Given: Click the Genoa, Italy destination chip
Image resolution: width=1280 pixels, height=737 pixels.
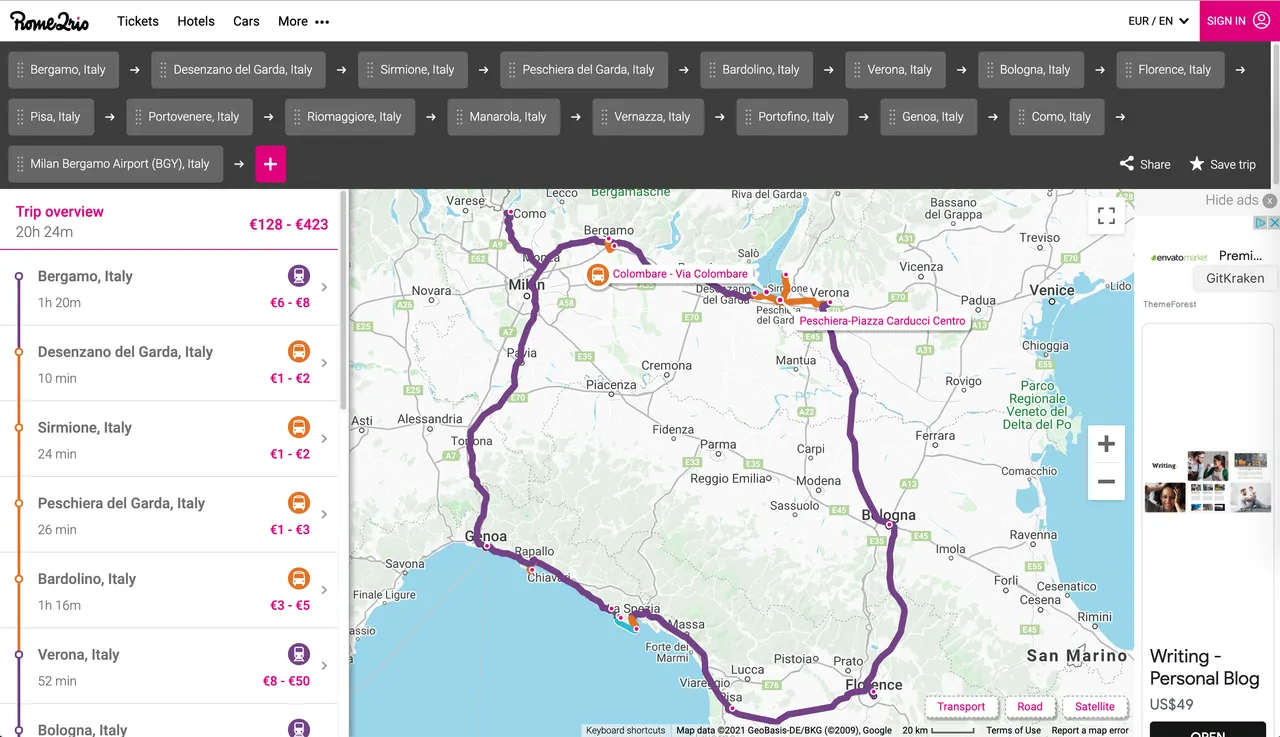Looking at the screenshot, I should 928,117.
